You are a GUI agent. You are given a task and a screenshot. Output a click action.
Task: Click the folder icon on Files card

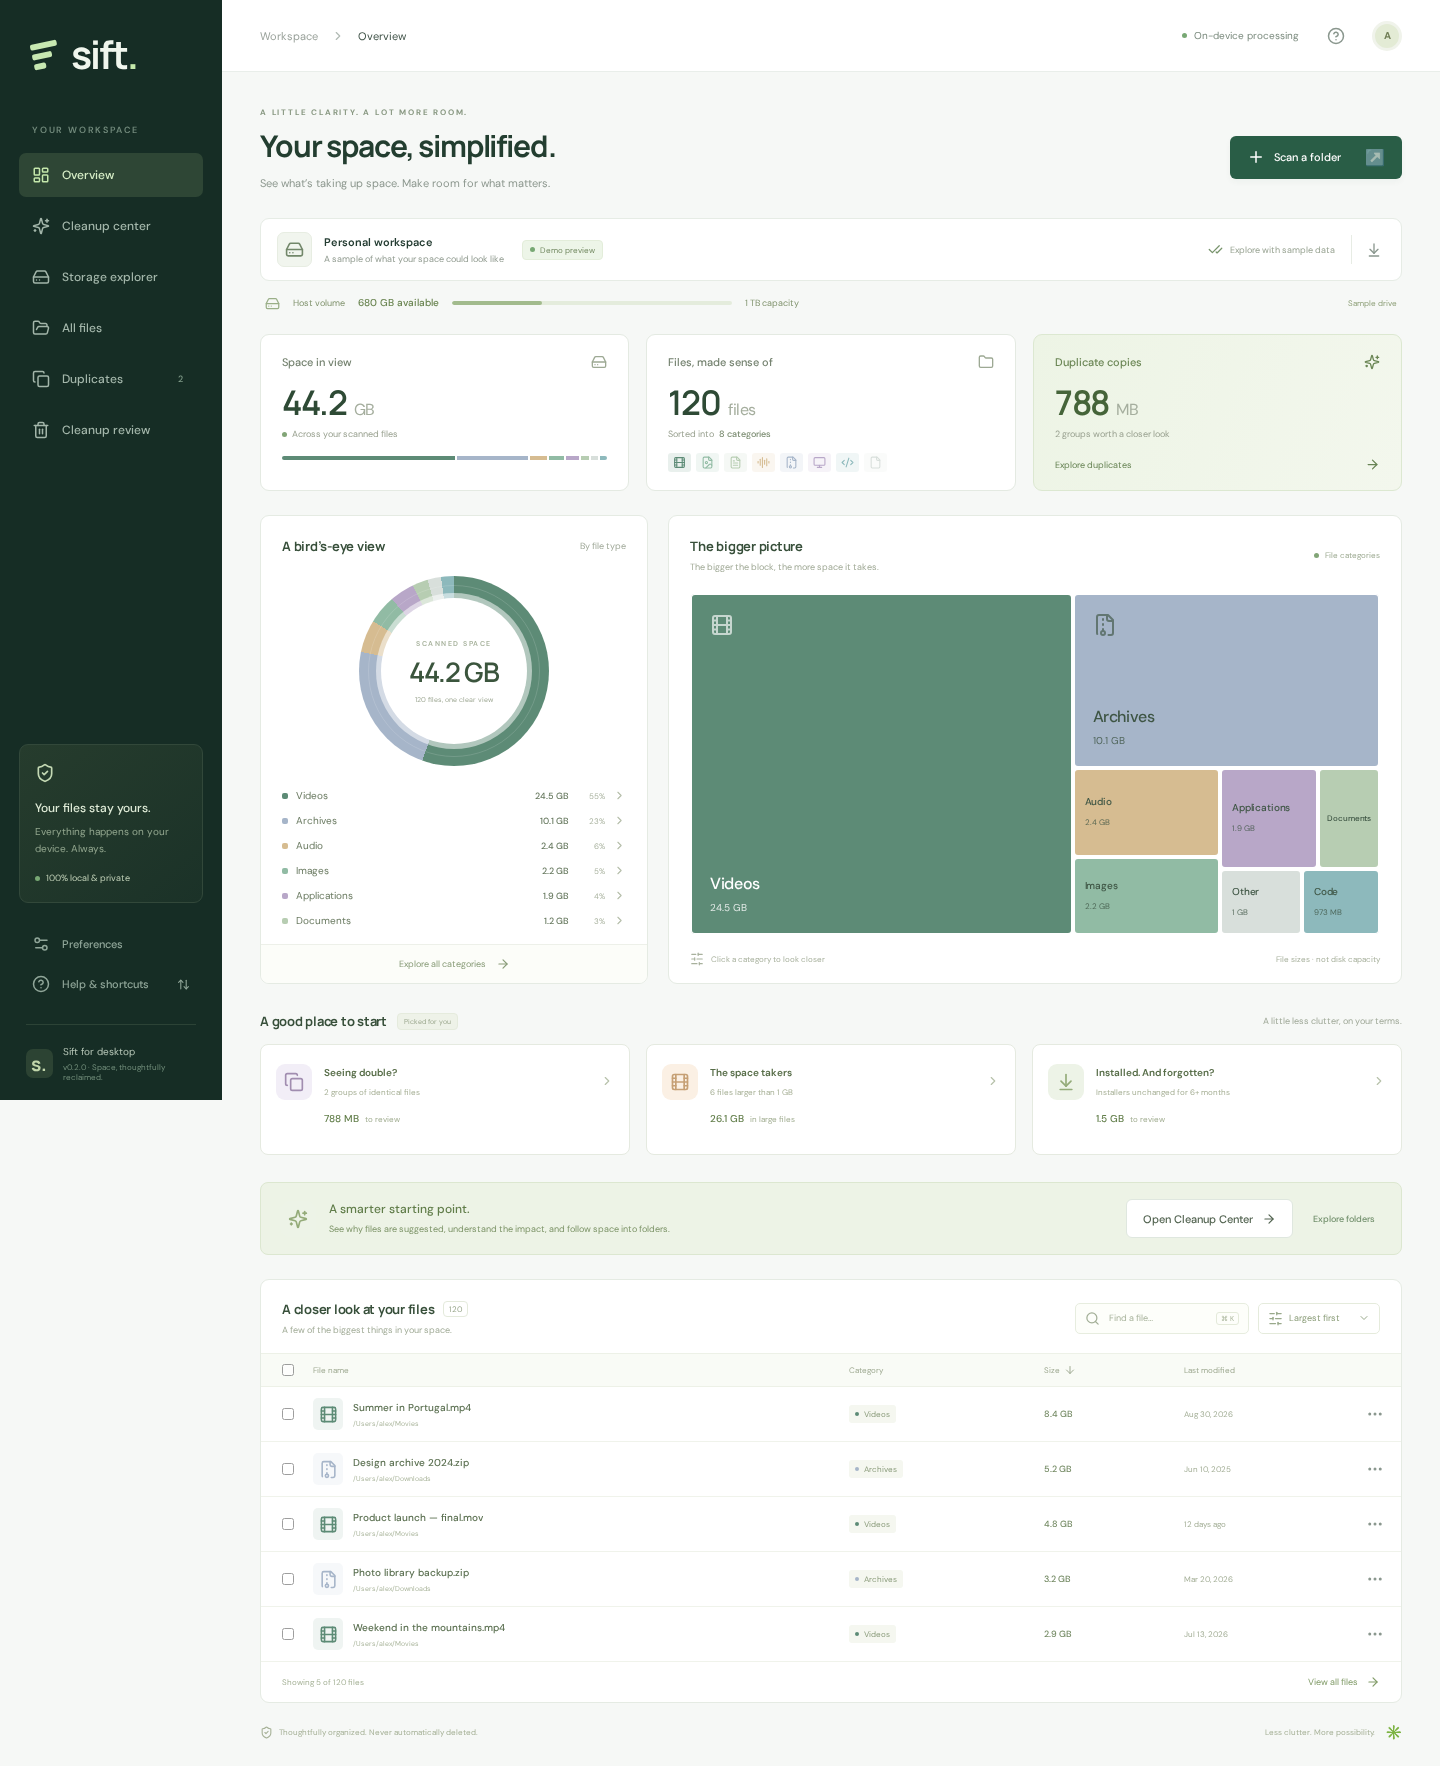(x=986, y=362)
